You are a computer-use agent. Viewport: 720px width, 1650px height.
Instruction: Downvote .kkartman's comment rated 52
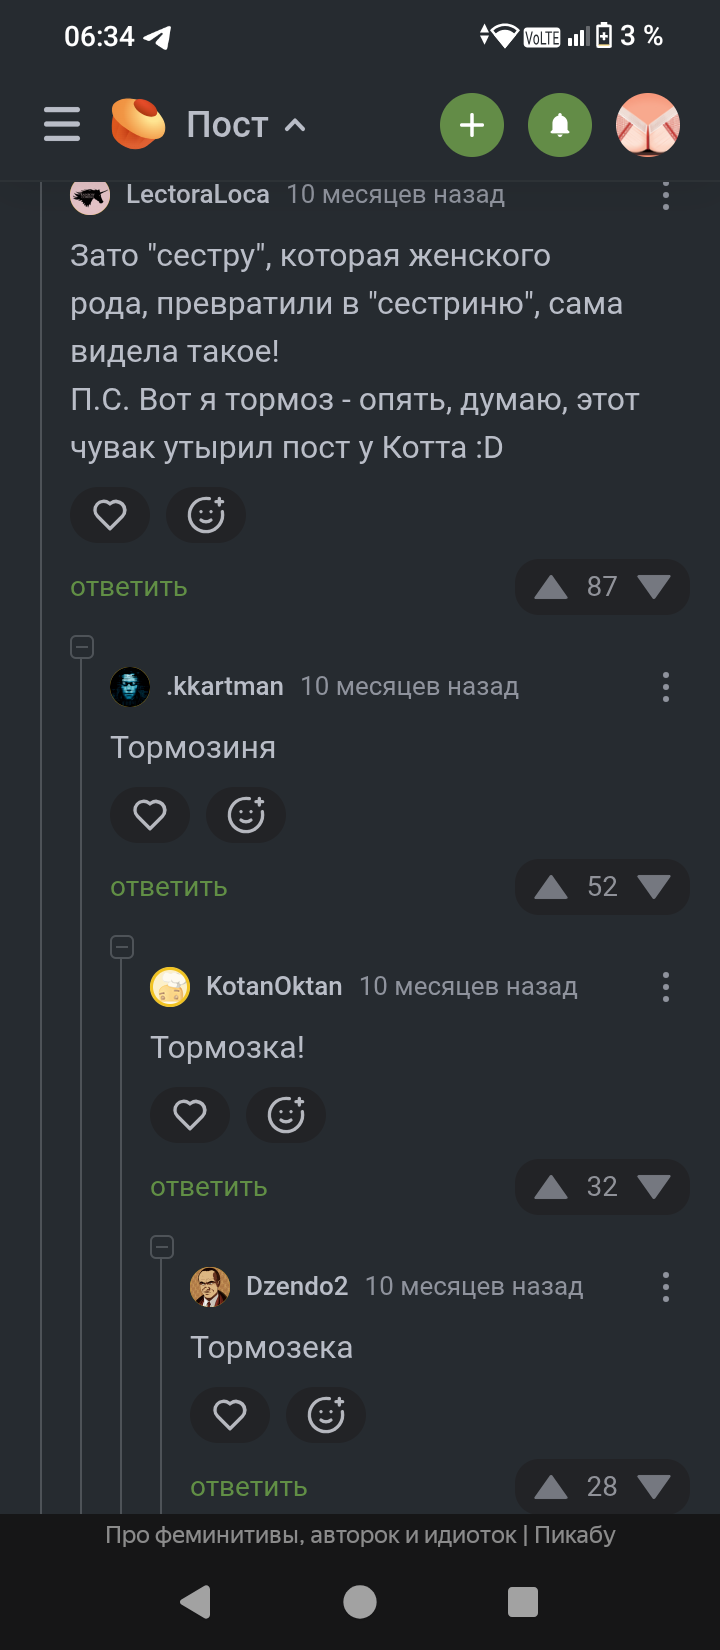(654, 887)
